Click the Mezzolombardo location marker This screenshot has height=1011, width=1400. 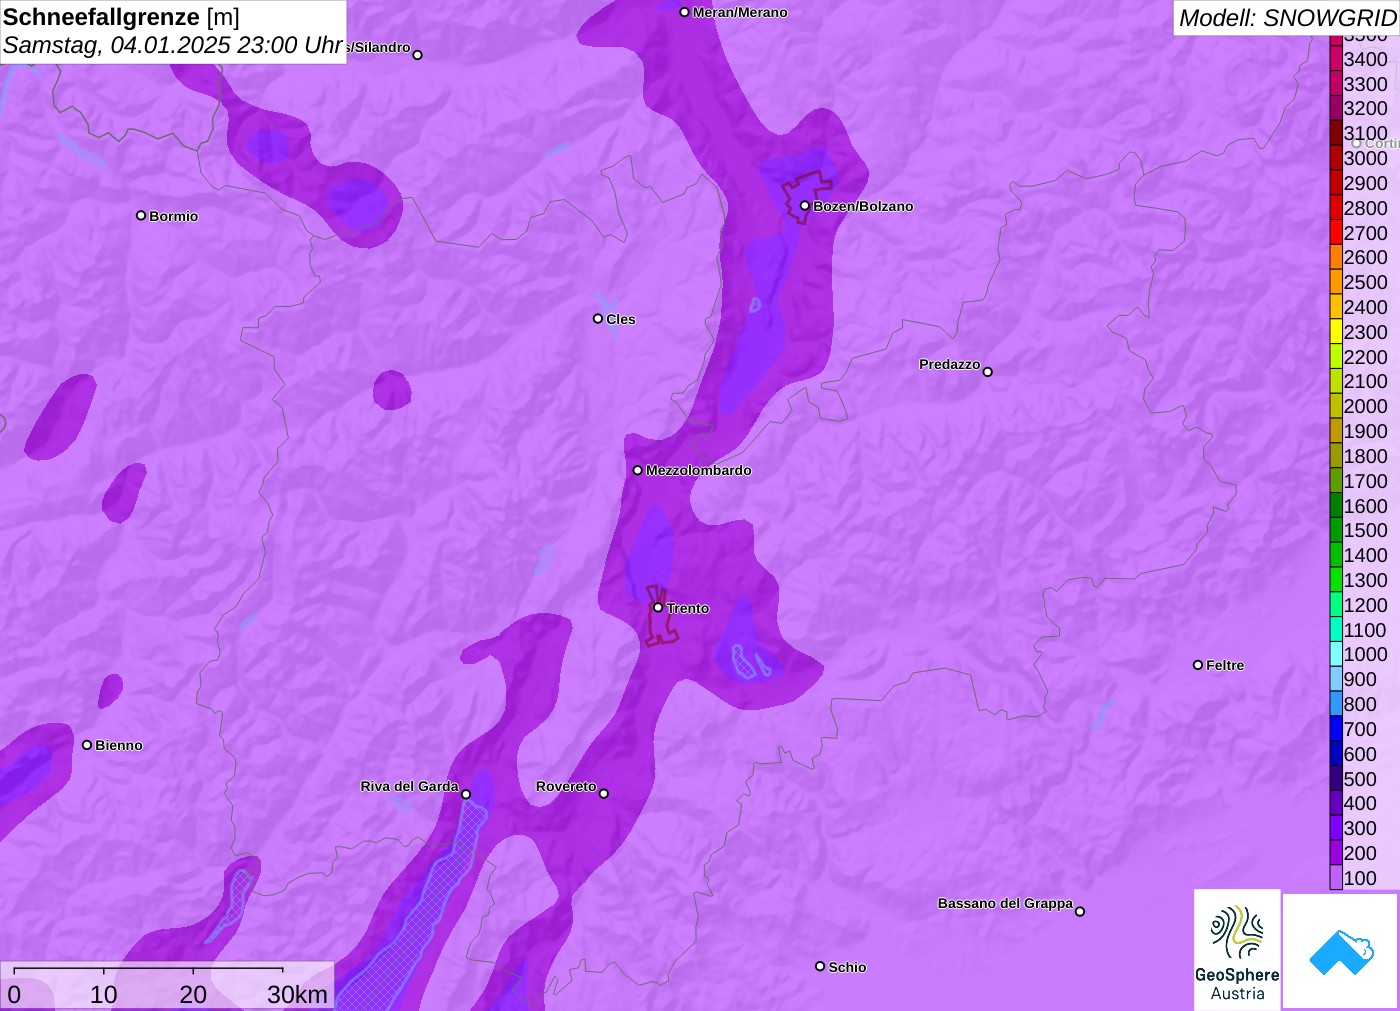coord(638,470)
